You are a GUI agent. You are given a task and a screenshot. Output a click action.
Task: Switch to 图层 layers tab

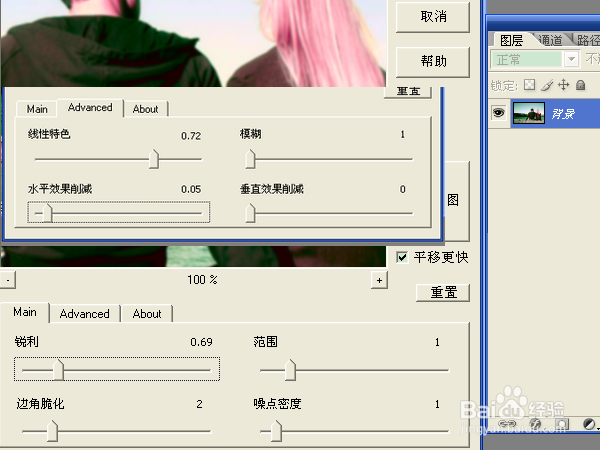tap(511, 40)
